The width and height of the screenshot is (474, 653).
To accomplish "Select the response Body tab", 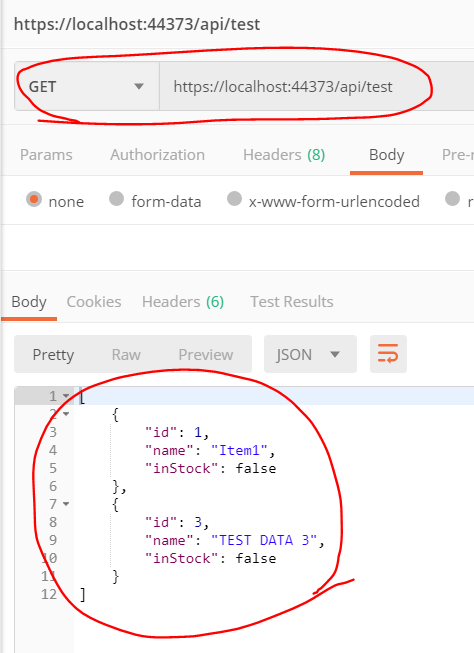I will tap(29, 302).
